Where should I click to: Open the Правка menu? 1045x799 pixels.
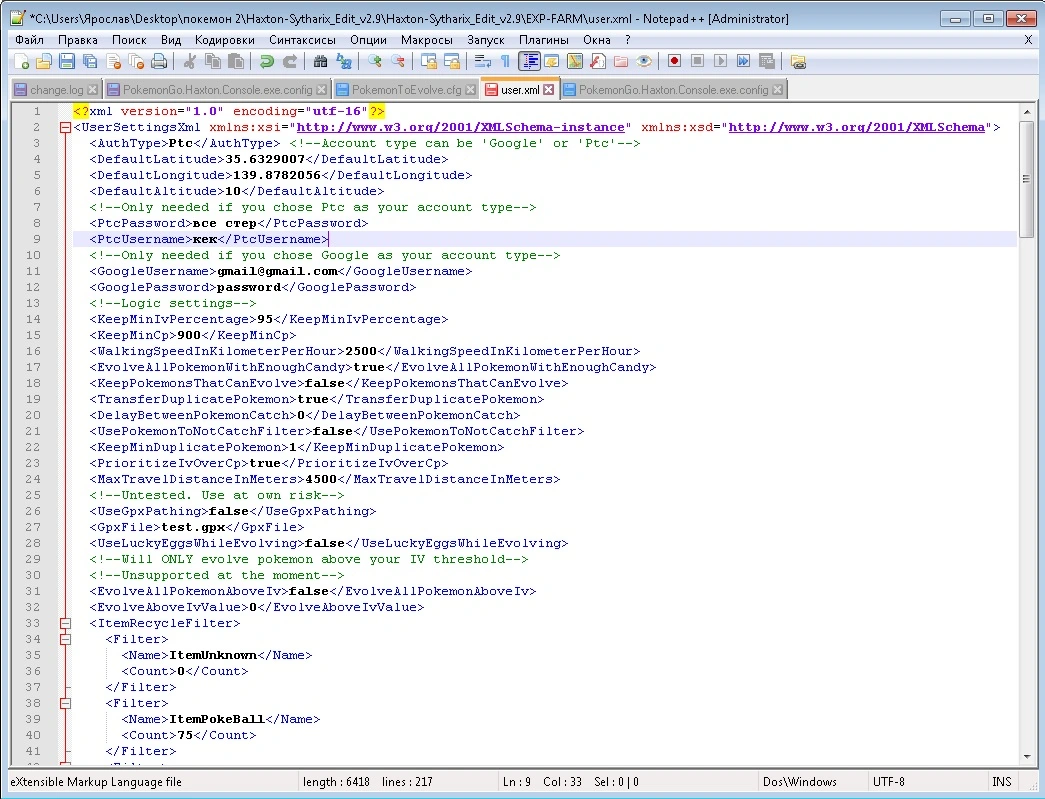(x=78, y=40)
